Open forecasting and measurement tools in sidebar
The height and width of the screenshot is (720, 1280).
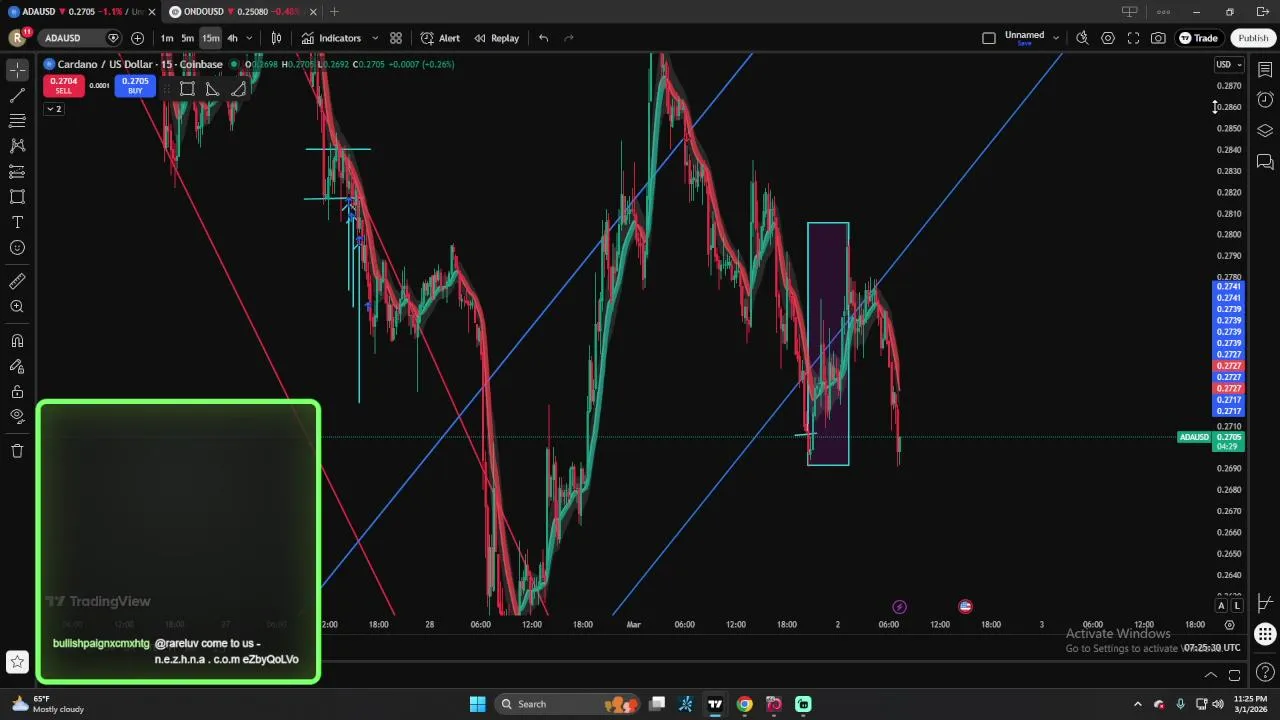(x=17, y=172)
